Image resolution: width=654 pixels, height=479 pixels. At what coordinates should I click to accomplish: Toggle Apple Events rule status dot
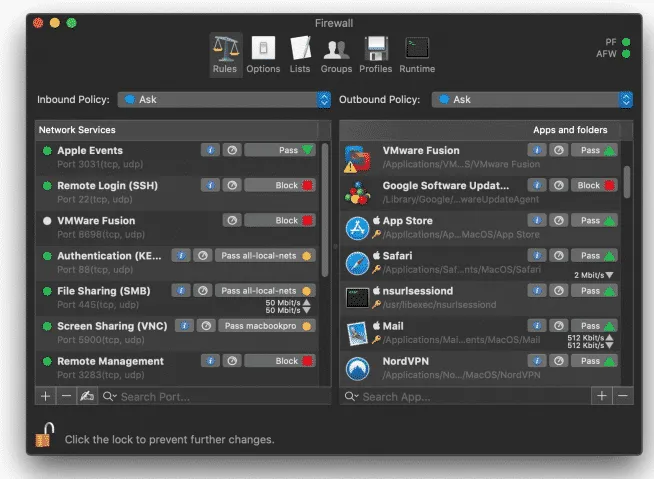(47, 151)
